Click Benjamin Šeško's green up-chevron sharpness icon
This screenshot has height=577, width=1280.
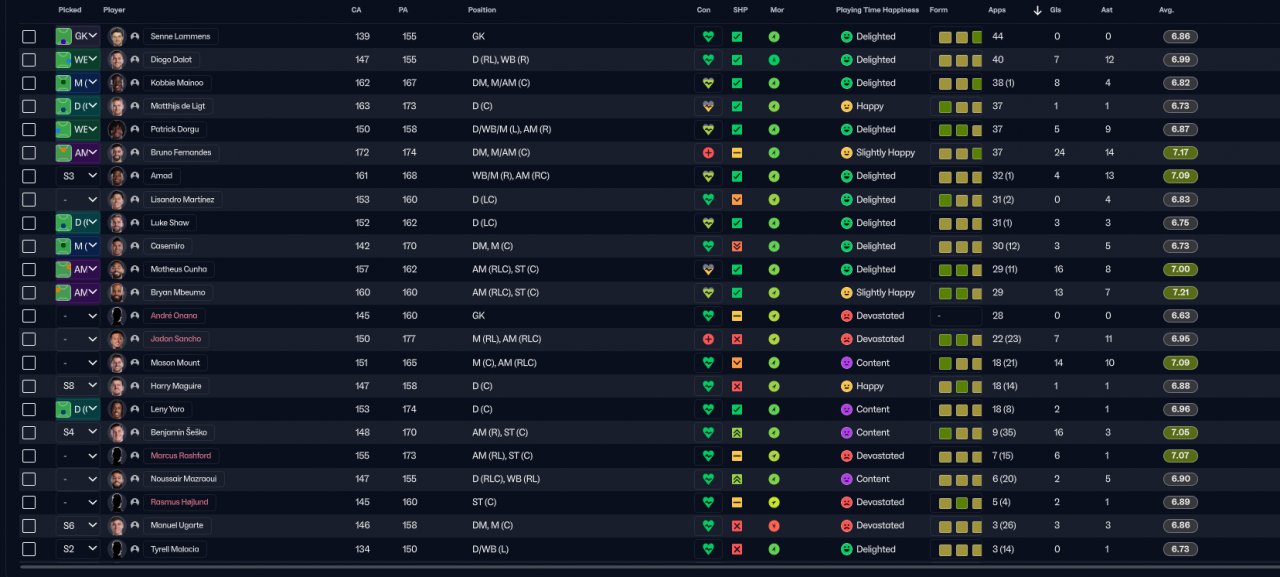tap(737, 432)
